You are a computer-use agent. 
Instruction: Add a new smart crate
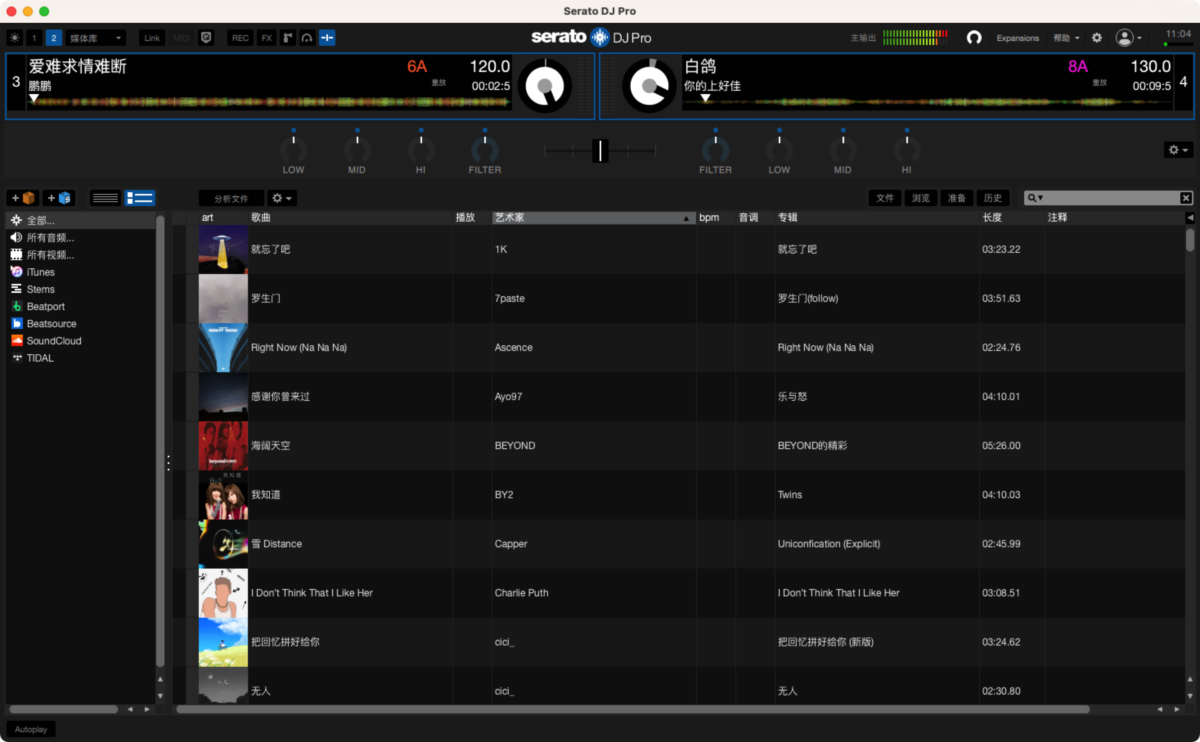[59, 198]
